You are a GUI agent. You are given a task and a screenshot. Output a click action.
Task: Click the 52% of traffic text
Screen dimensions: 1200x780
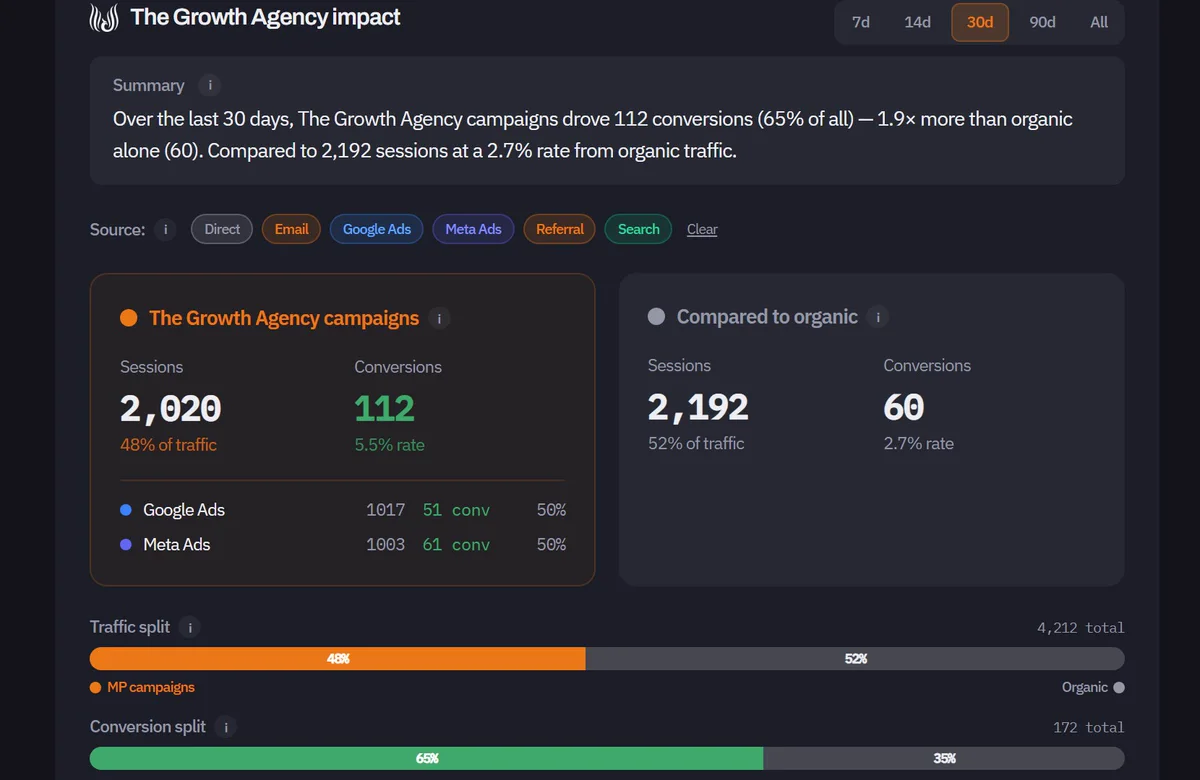(696, 443)
